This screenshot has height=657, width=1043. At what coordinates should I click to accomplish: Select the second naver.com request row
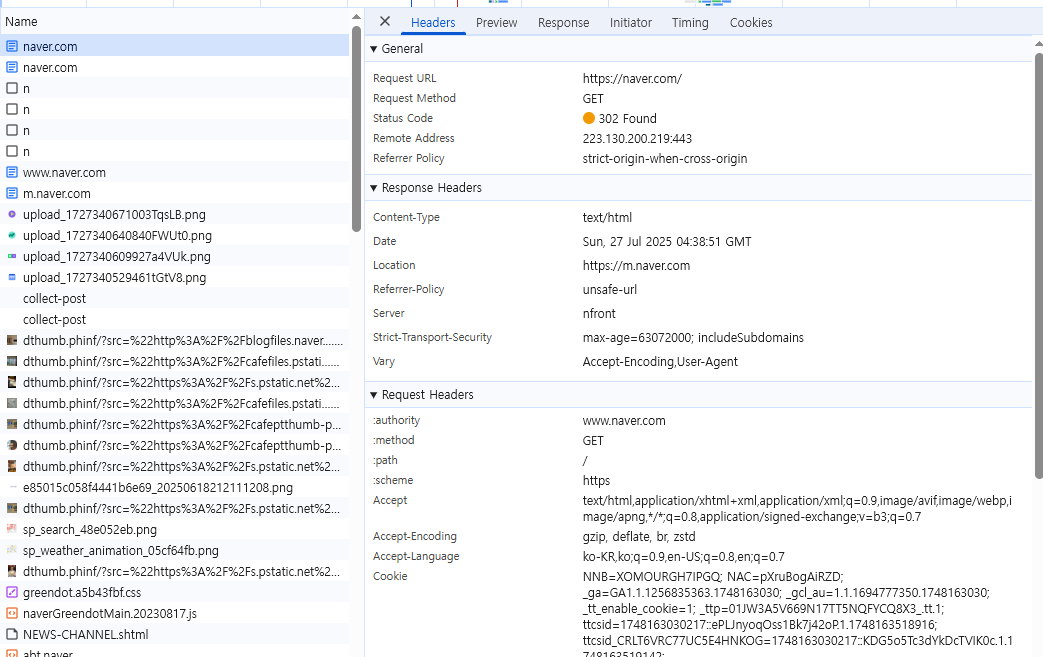click(x=174, y=67)
